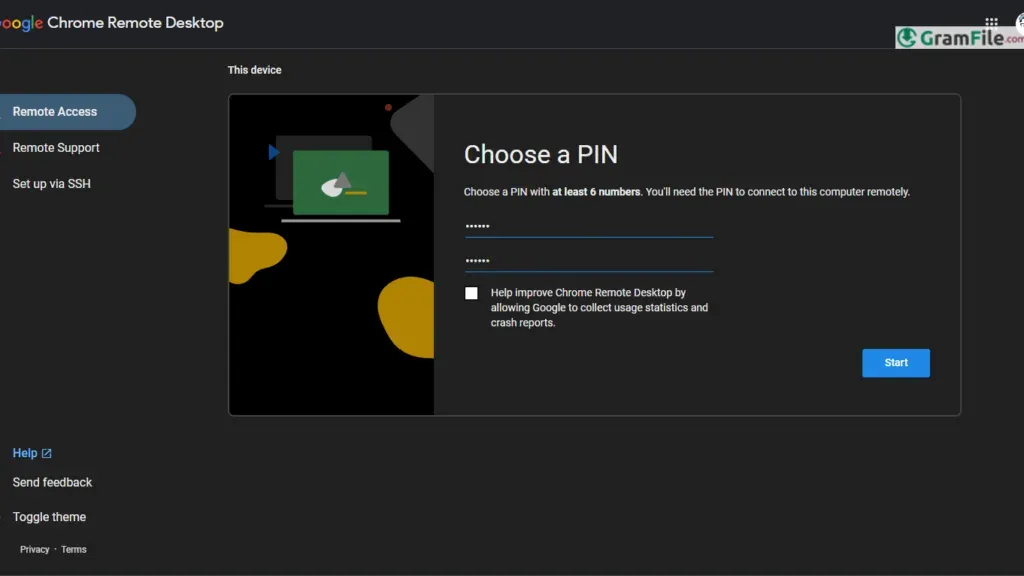This screenshot has height=576, width=1024.
Task: Click the "This device" heading
Action: coord(254,70)
